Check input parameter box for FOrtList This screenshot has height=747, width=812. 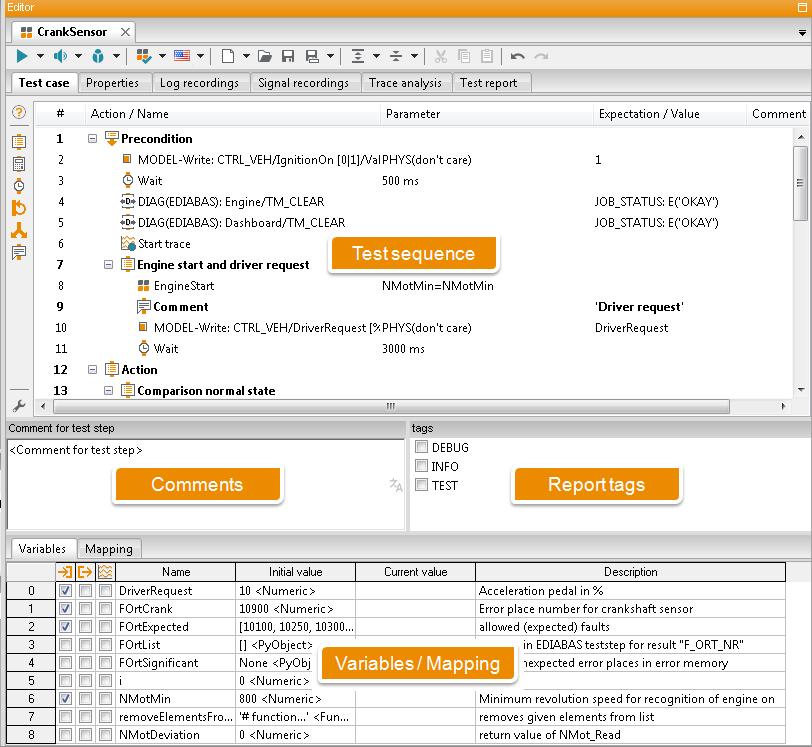[65, 644]
